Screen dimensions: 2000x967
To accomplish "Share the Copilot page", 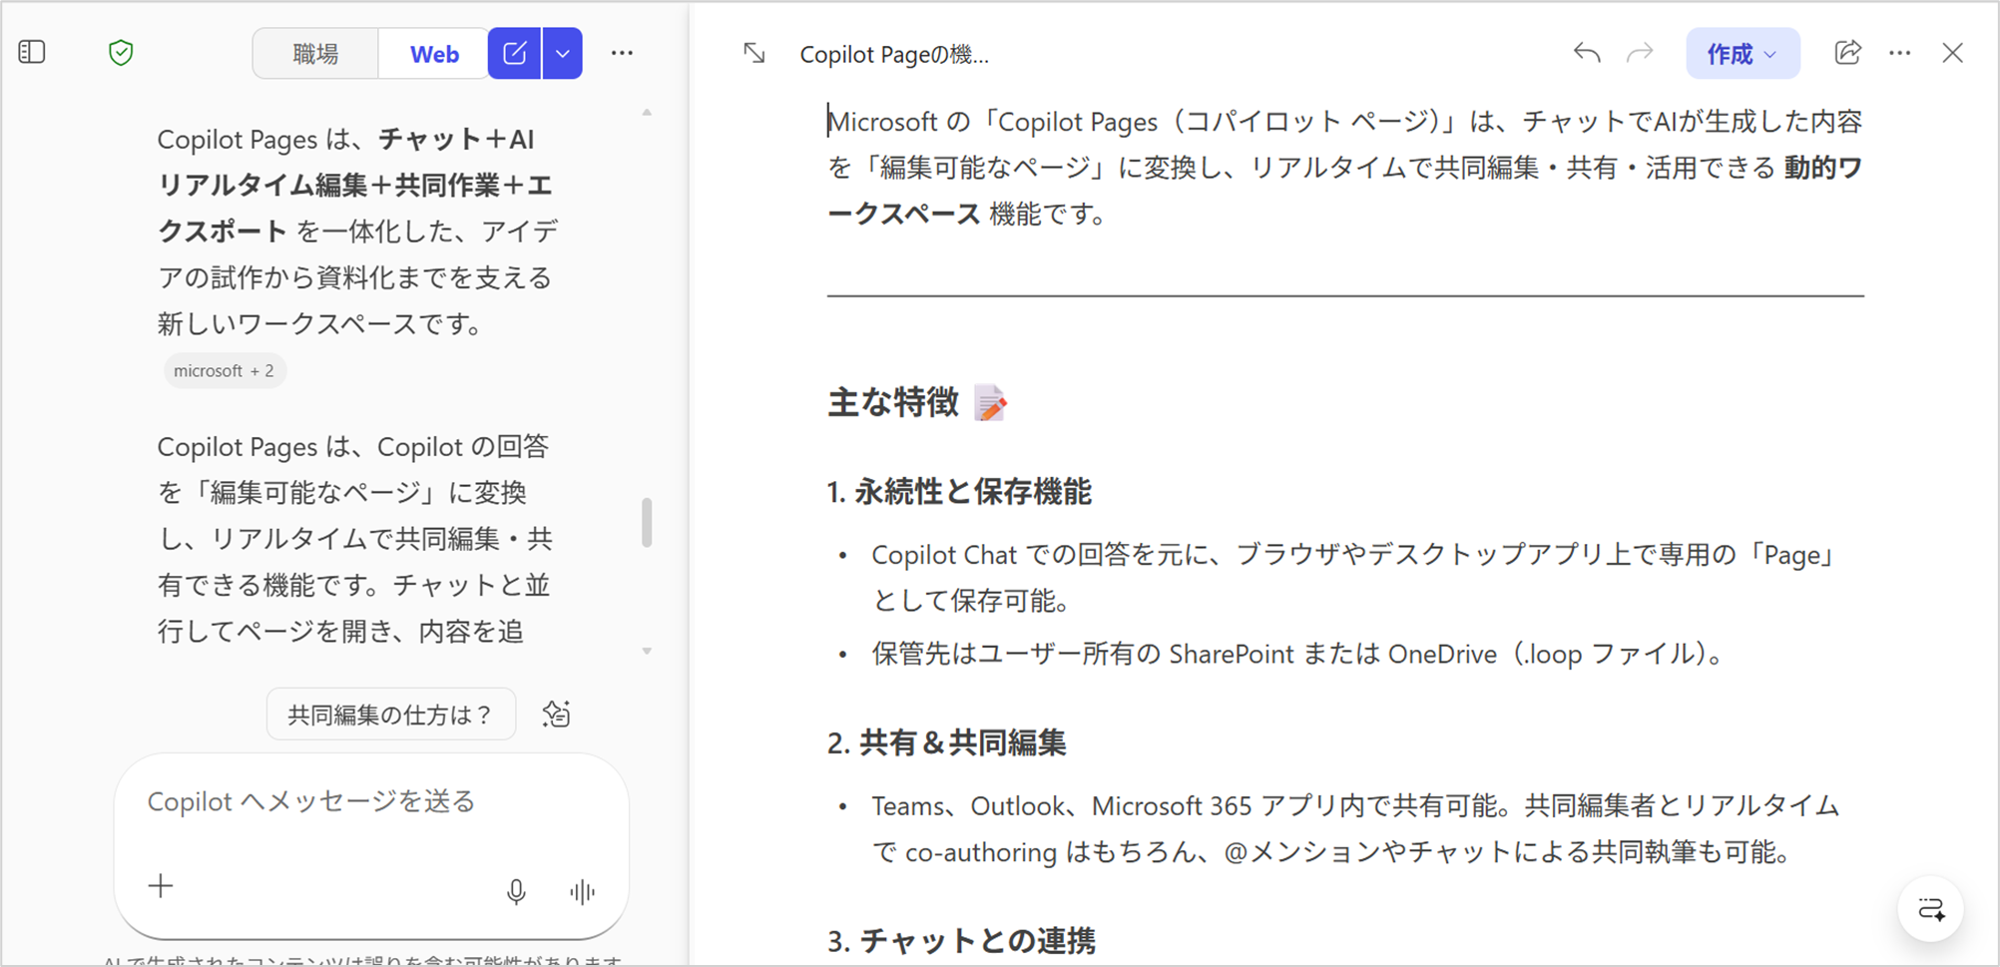I will (1847, 53).
